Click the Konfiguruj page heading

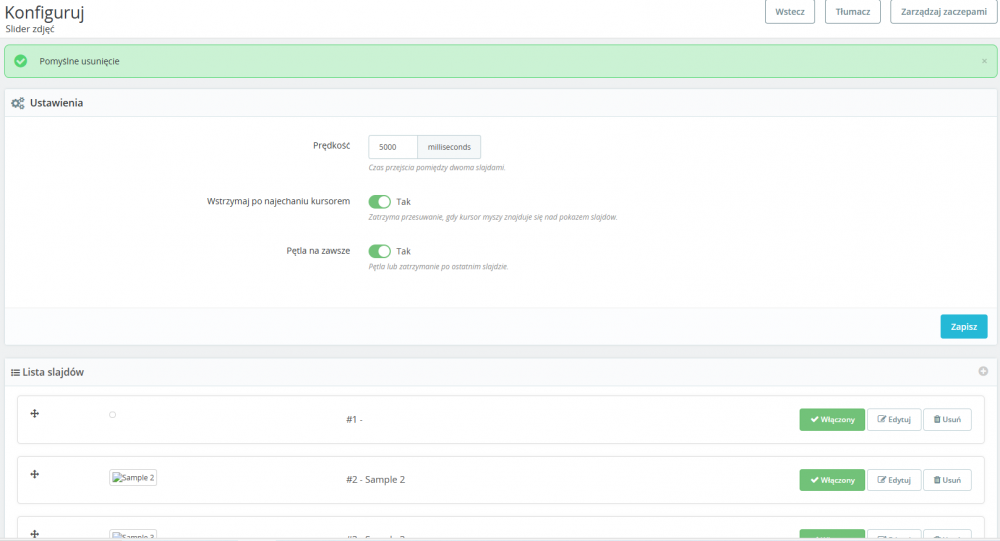tap(44, 11)
